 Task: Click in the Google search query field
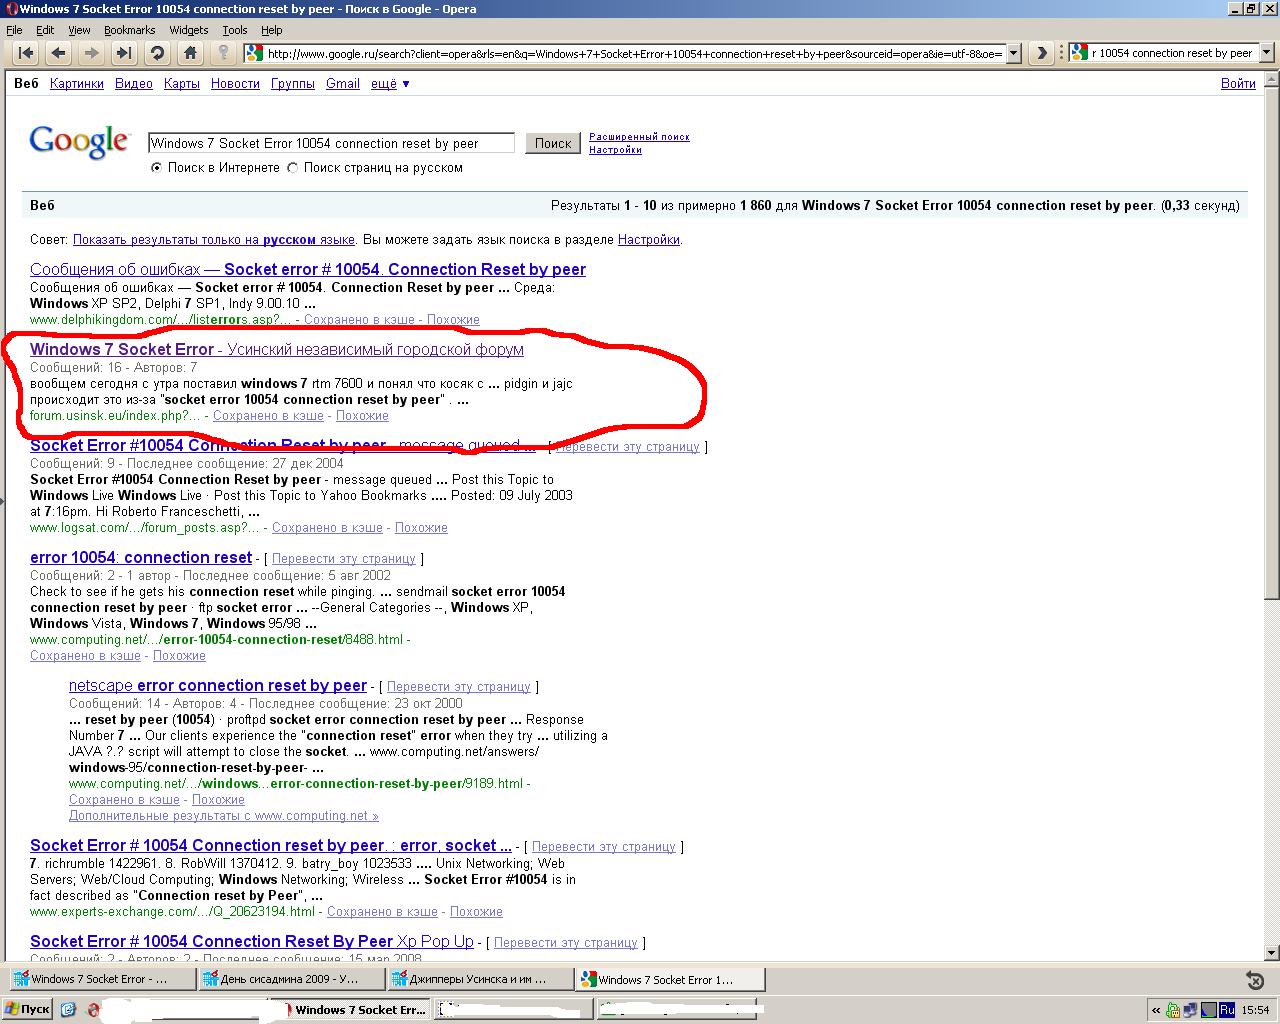(x=331, y=143)
